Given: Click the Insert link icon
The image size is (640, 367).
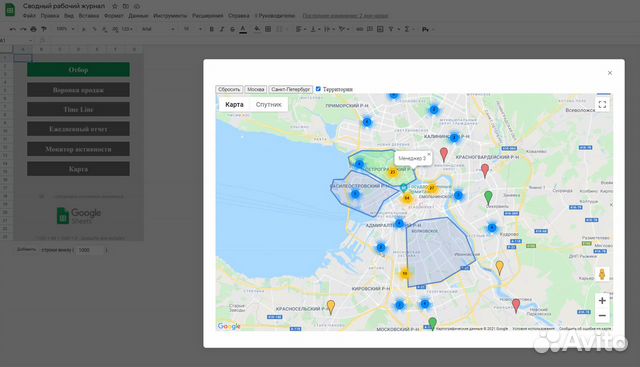Looking at the screenshot, I should click(360, 29).
